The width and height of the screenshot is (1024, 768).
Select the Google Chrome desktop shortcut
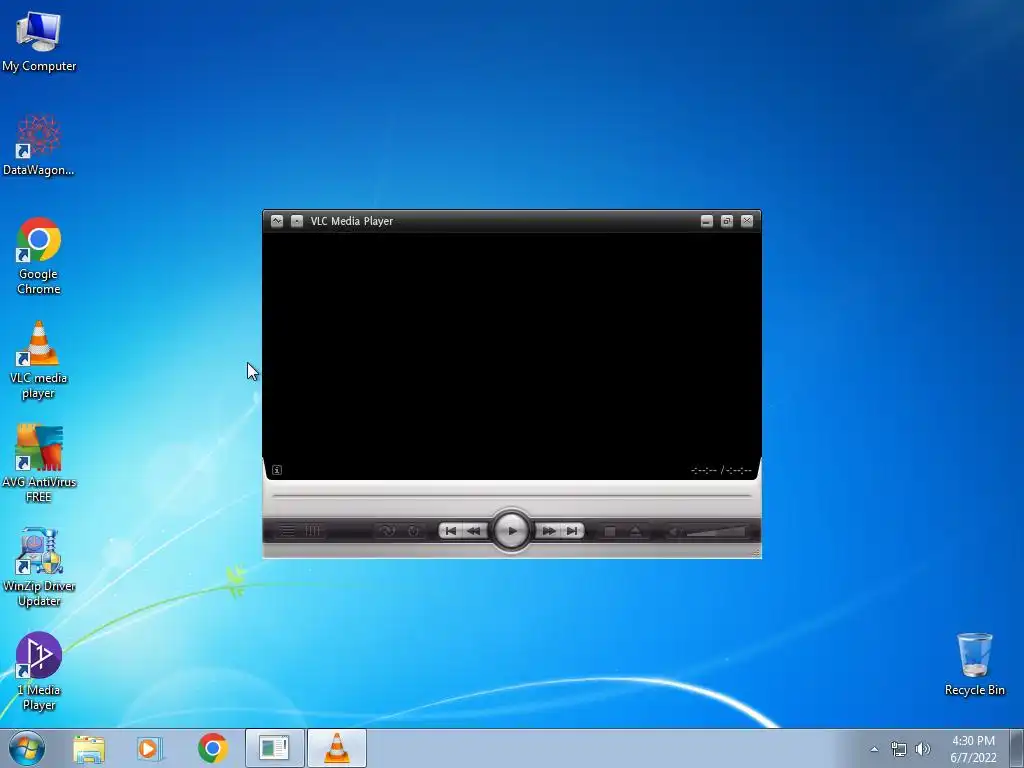tap(39, 256)
